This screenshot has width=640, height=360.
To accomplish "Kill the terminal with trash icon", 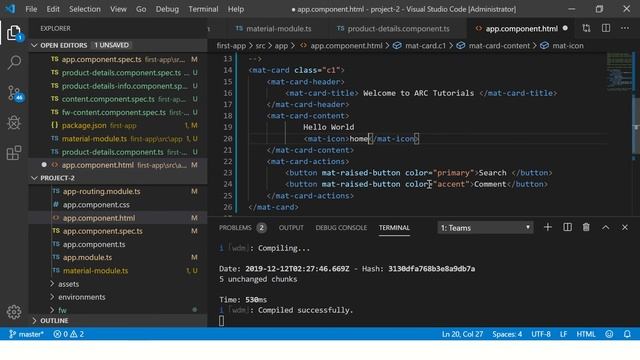I will (x=586, y=227).
